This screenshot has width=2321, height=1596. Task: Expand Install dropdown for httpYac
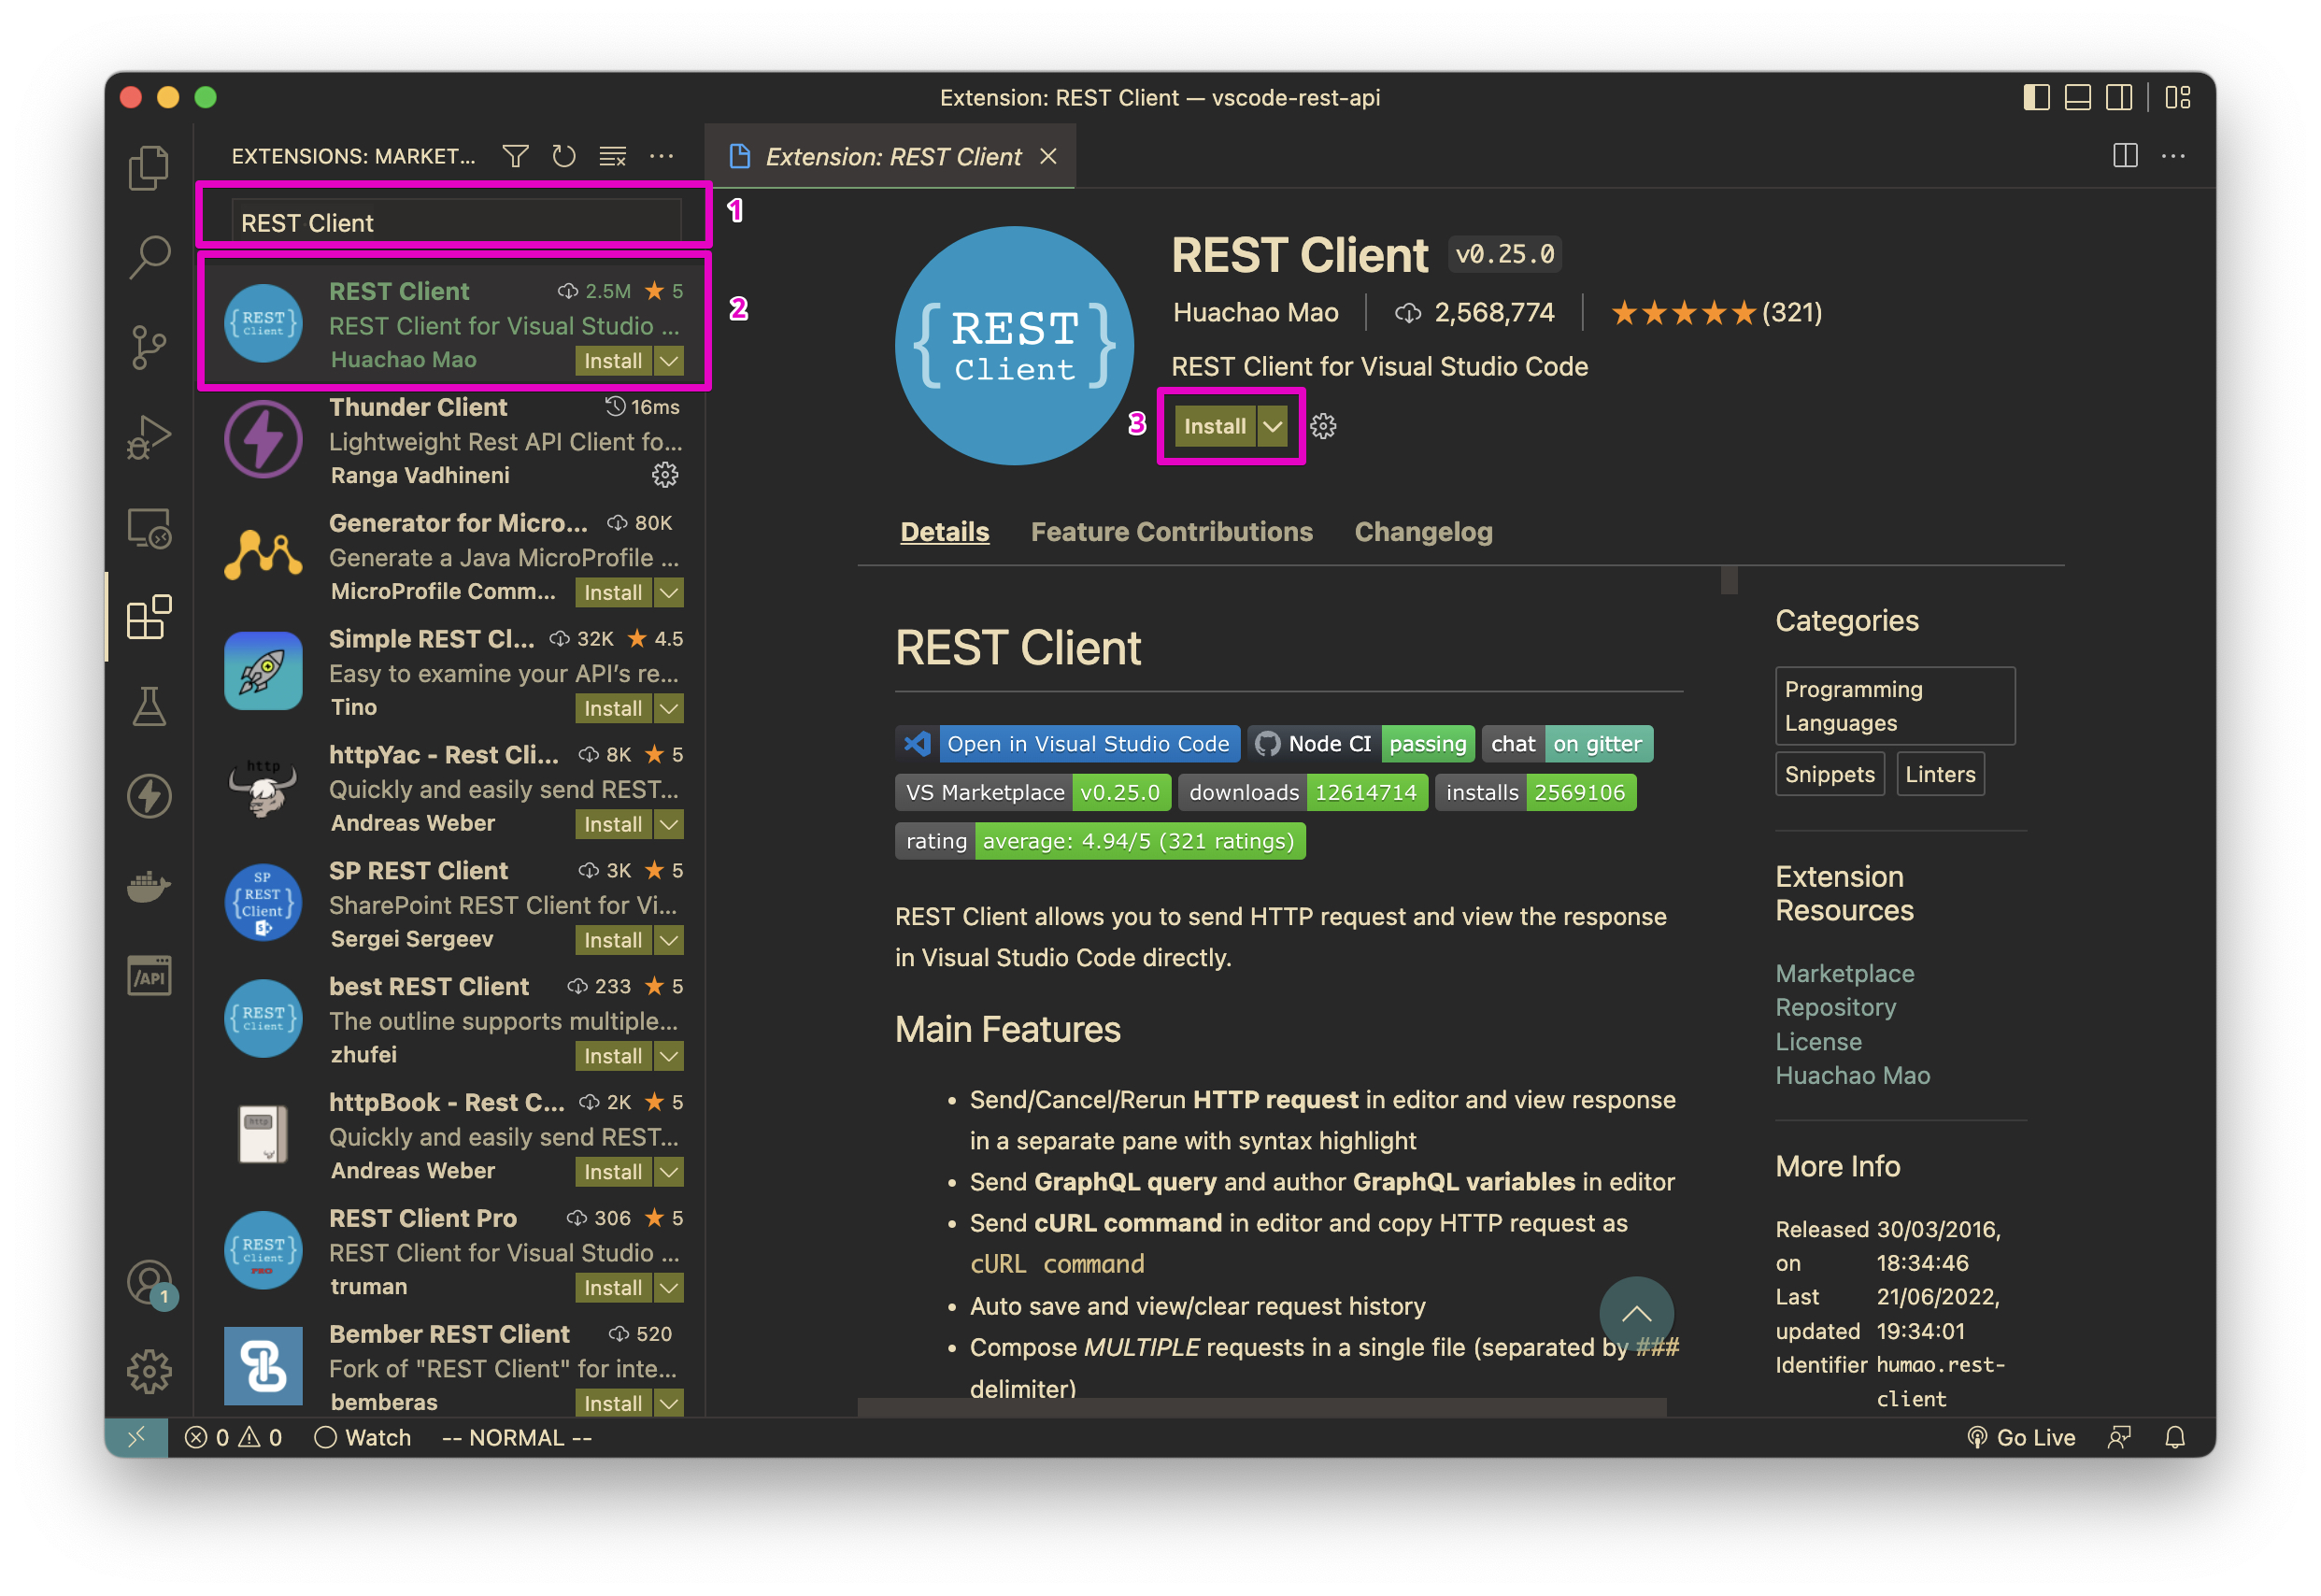[x=669, y=825]
